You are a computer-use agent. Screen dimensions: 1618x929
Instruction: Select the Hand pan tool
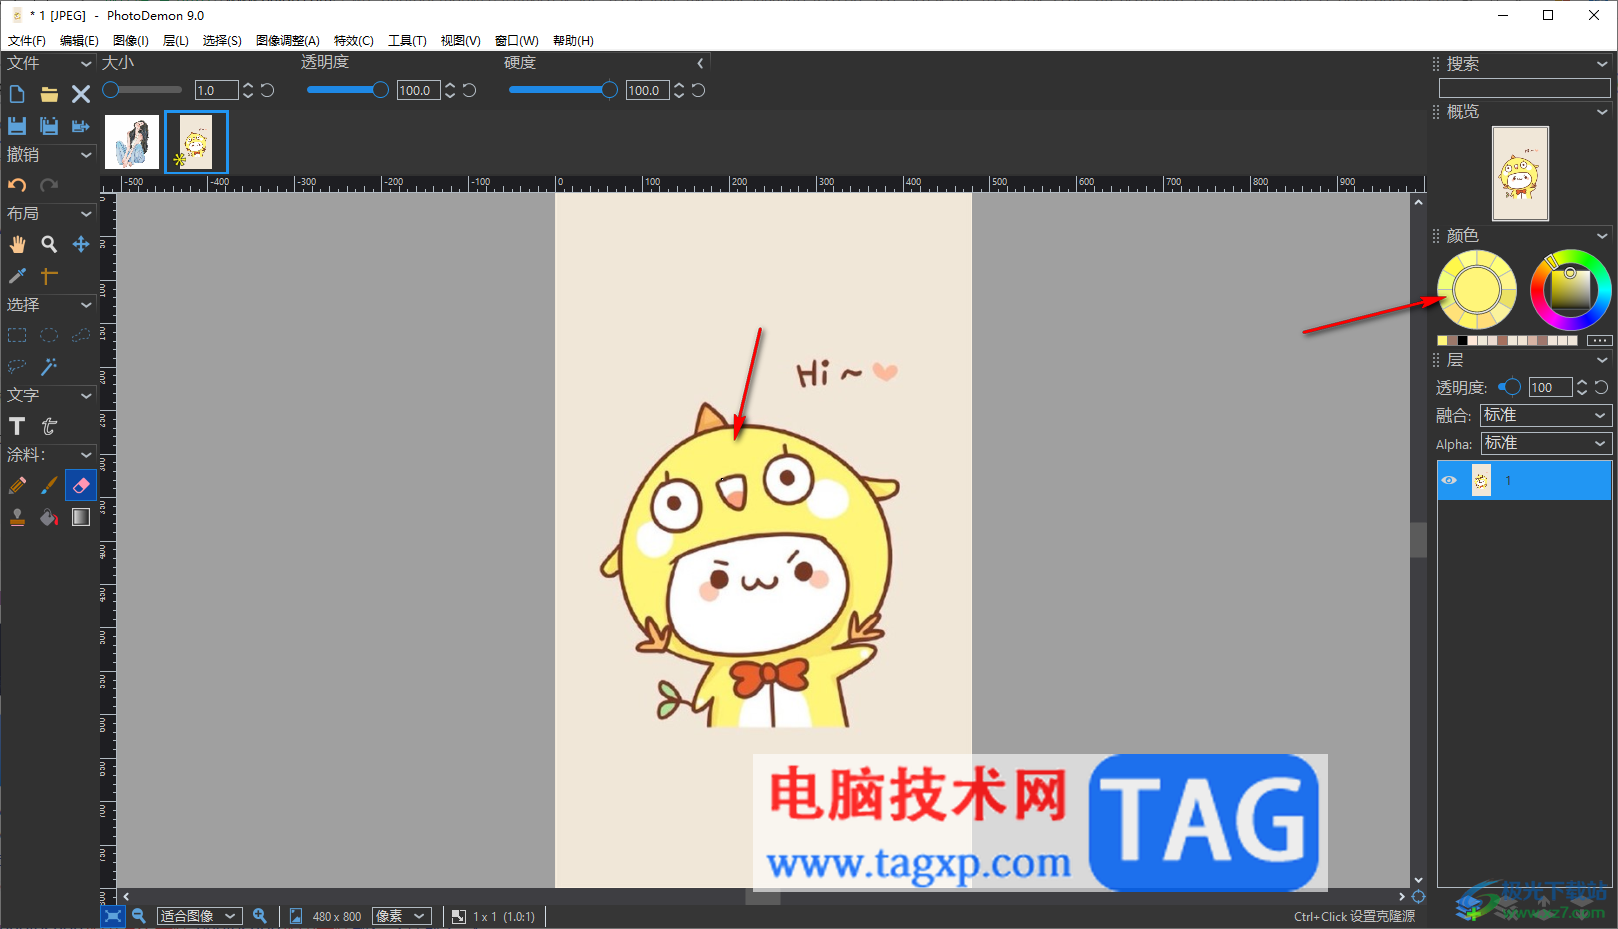coord(17,244)
